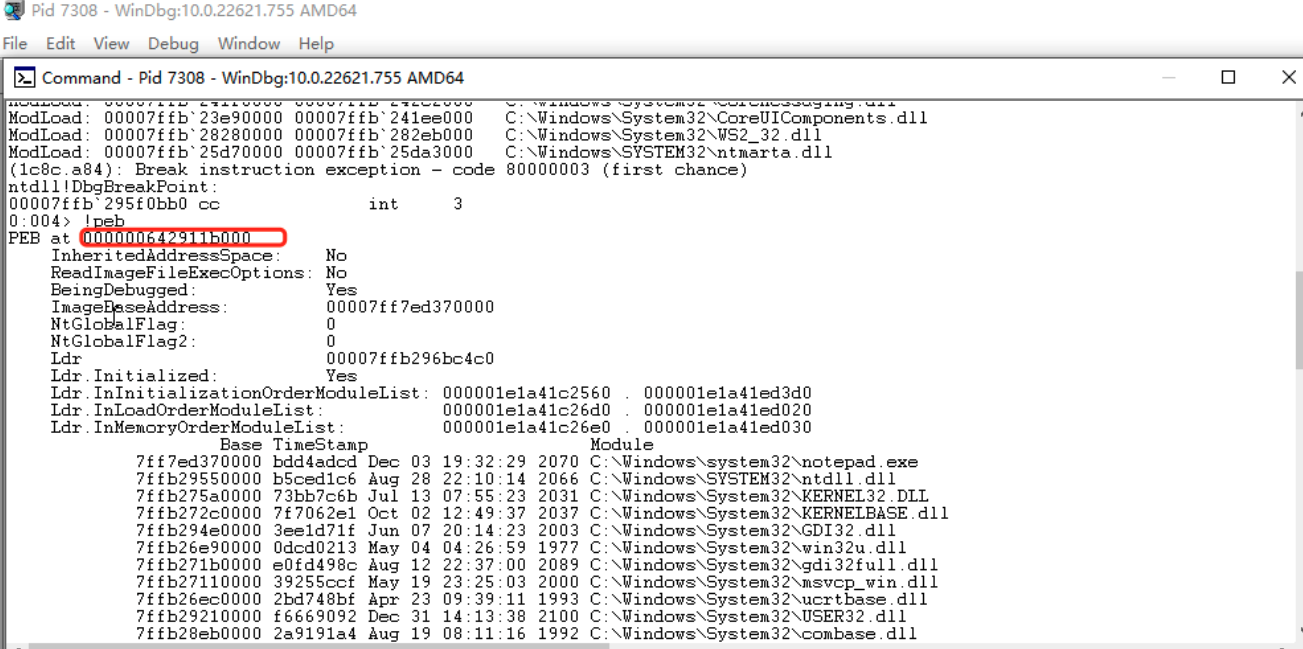1303x649 pixels.
Task: Click the address 000001e1a41ed3d0
Action: (x=728, y=393)
